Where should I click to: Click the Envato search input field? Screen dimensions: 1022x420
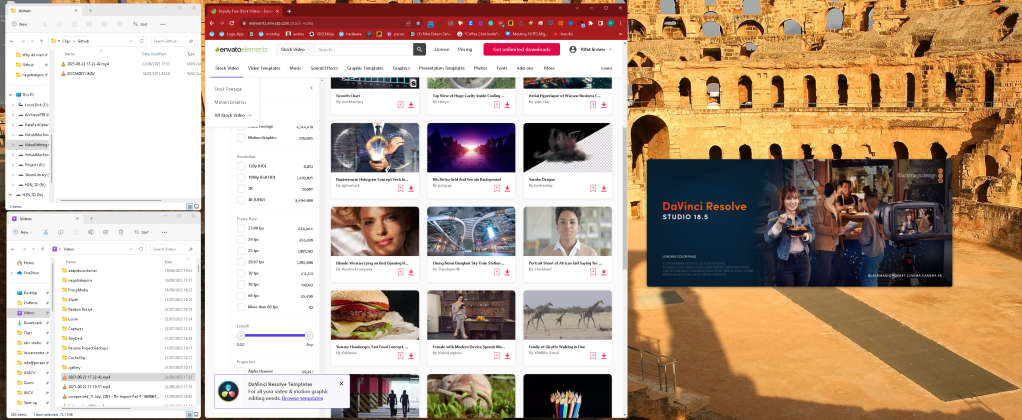click(363, 50)
